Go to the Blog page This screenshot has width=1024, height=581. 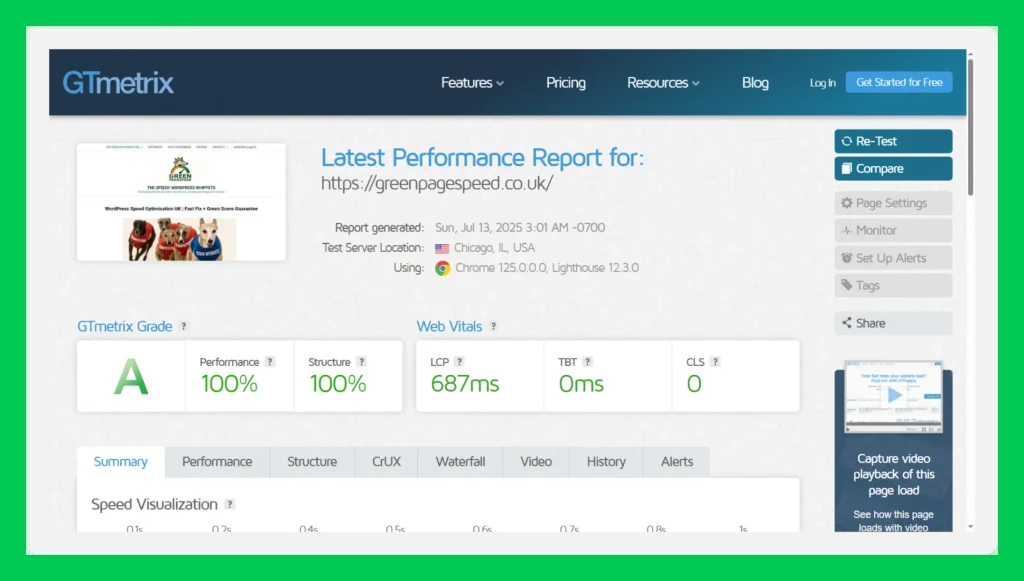(755, 83)
